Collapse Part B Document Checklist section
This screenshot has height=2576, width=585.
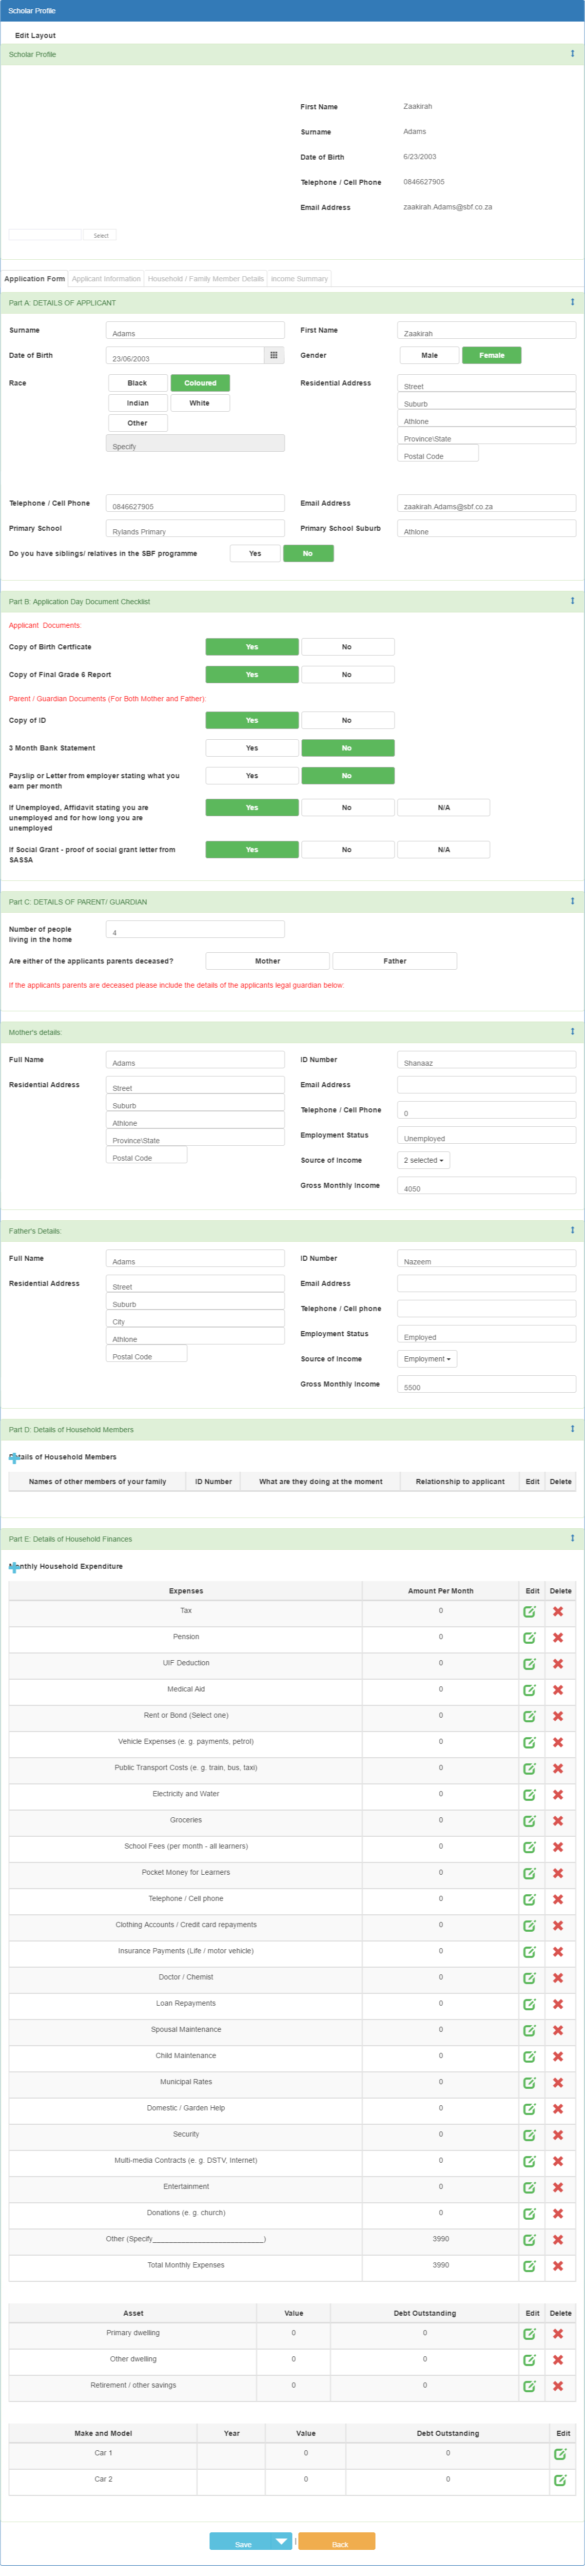click(x=572, y=601)
